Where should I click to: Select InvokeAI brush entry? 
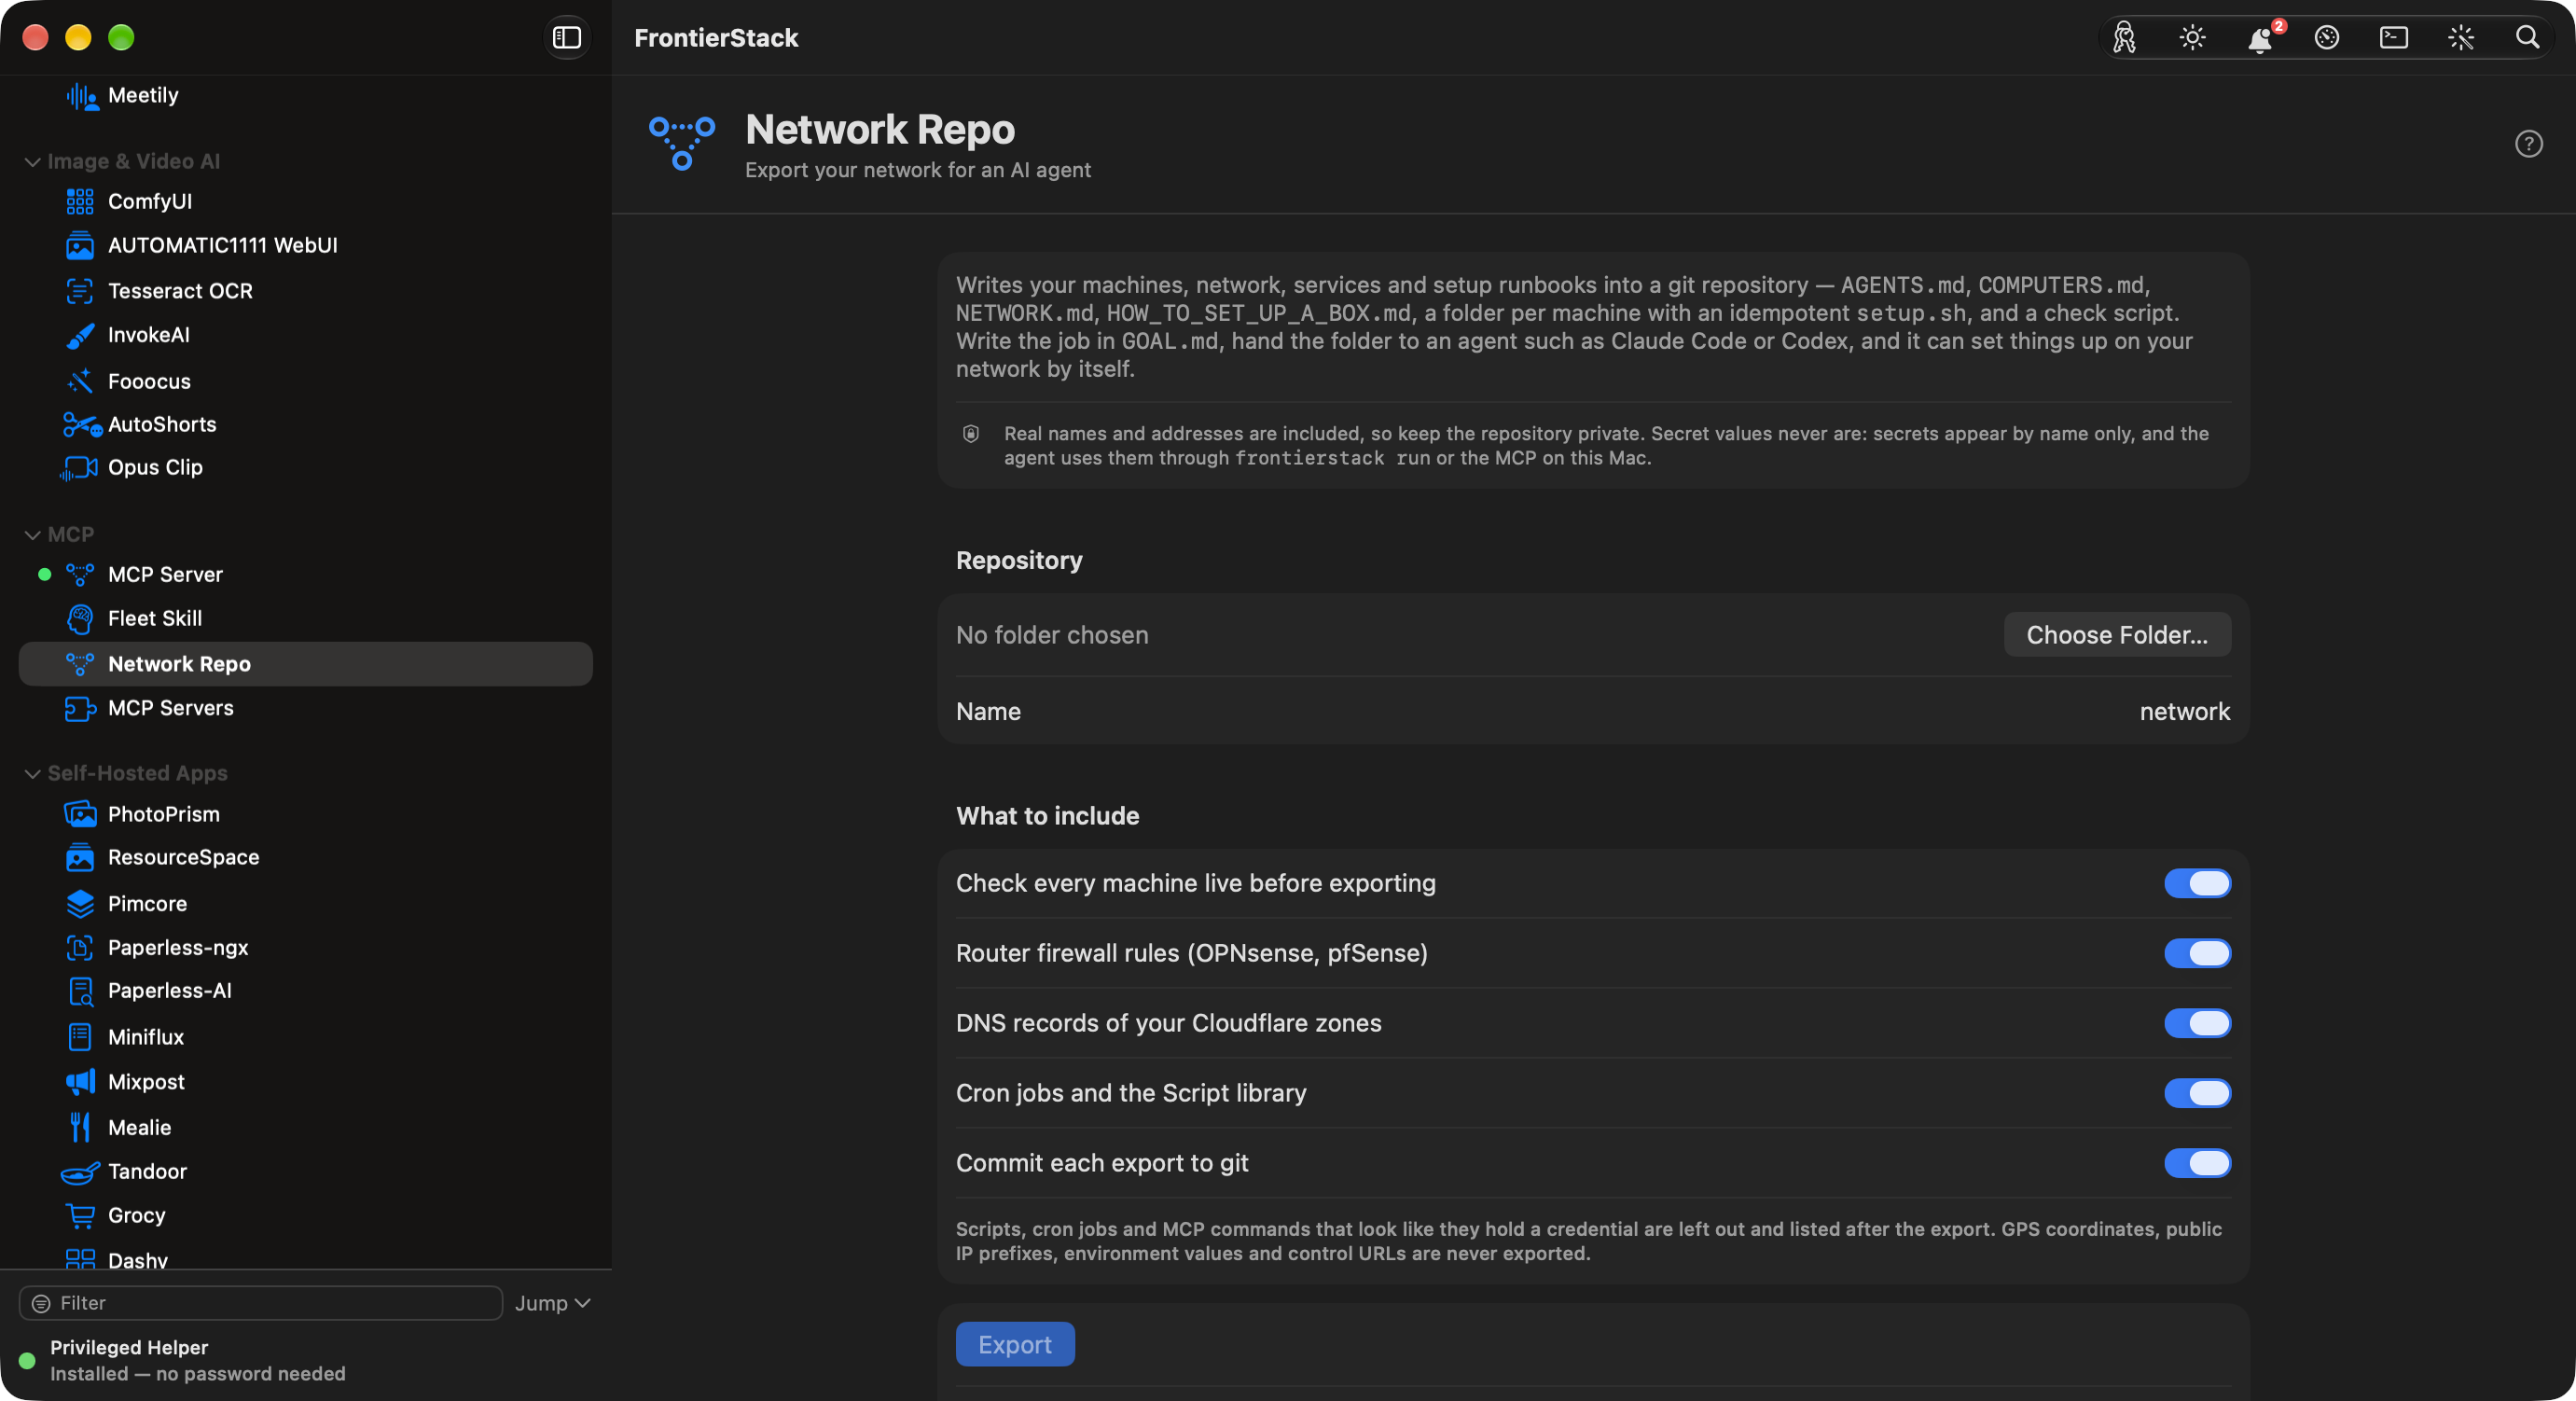(306, 335)
